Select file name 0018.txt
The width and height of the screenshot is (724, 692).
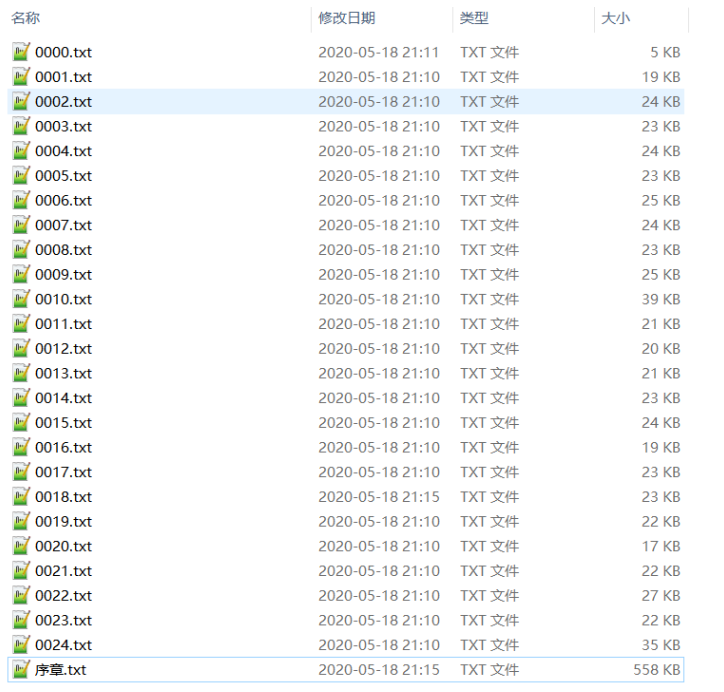63,497
